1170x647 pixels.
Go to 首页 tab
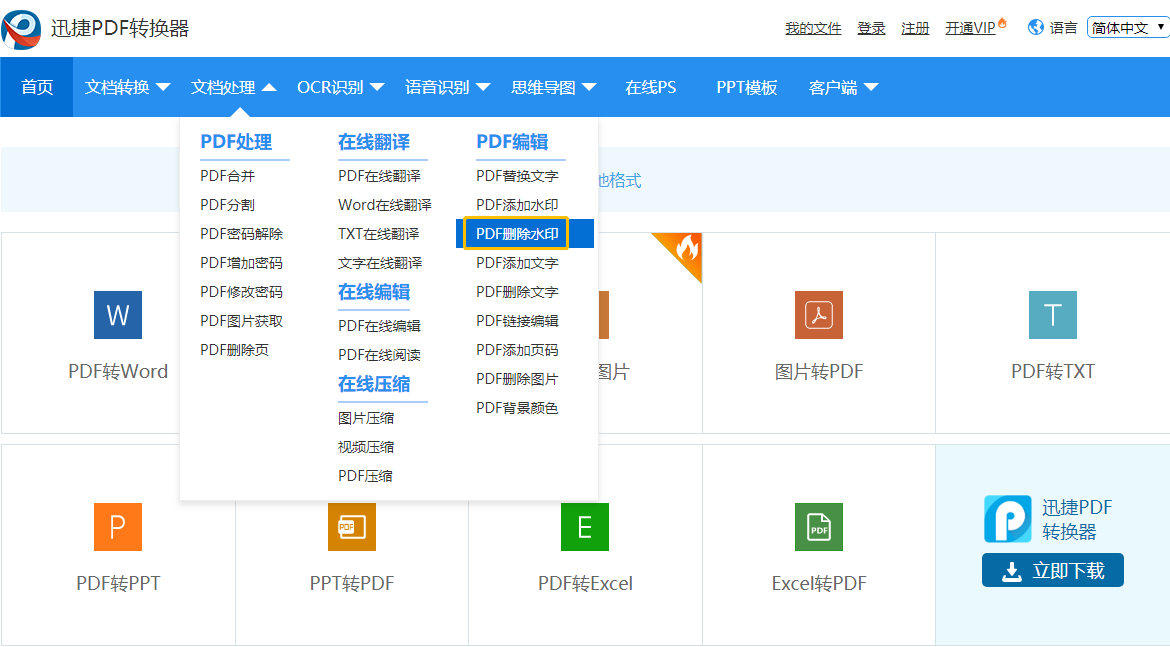pos(37,87)
